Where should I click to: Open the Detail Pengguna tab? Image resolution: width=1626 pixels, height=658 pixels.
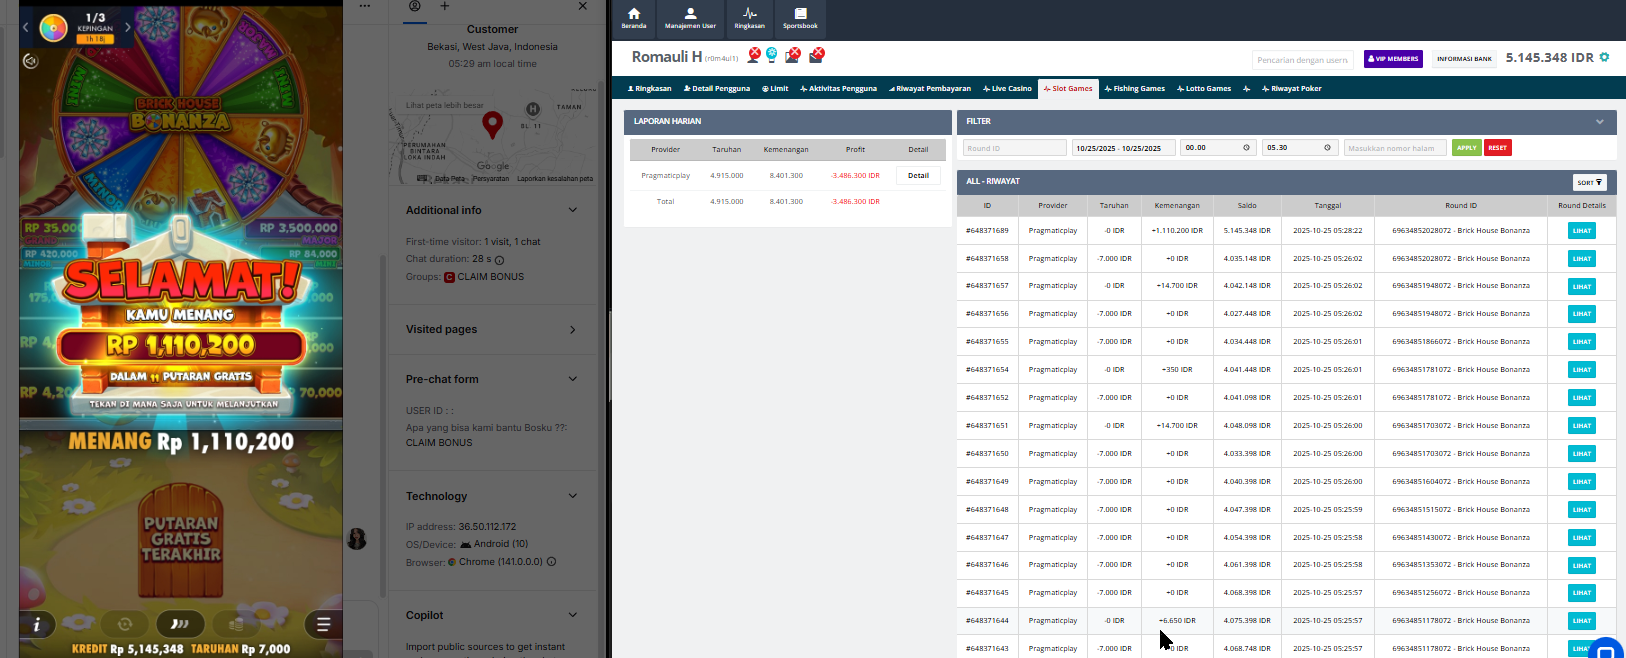coord(717,88)
